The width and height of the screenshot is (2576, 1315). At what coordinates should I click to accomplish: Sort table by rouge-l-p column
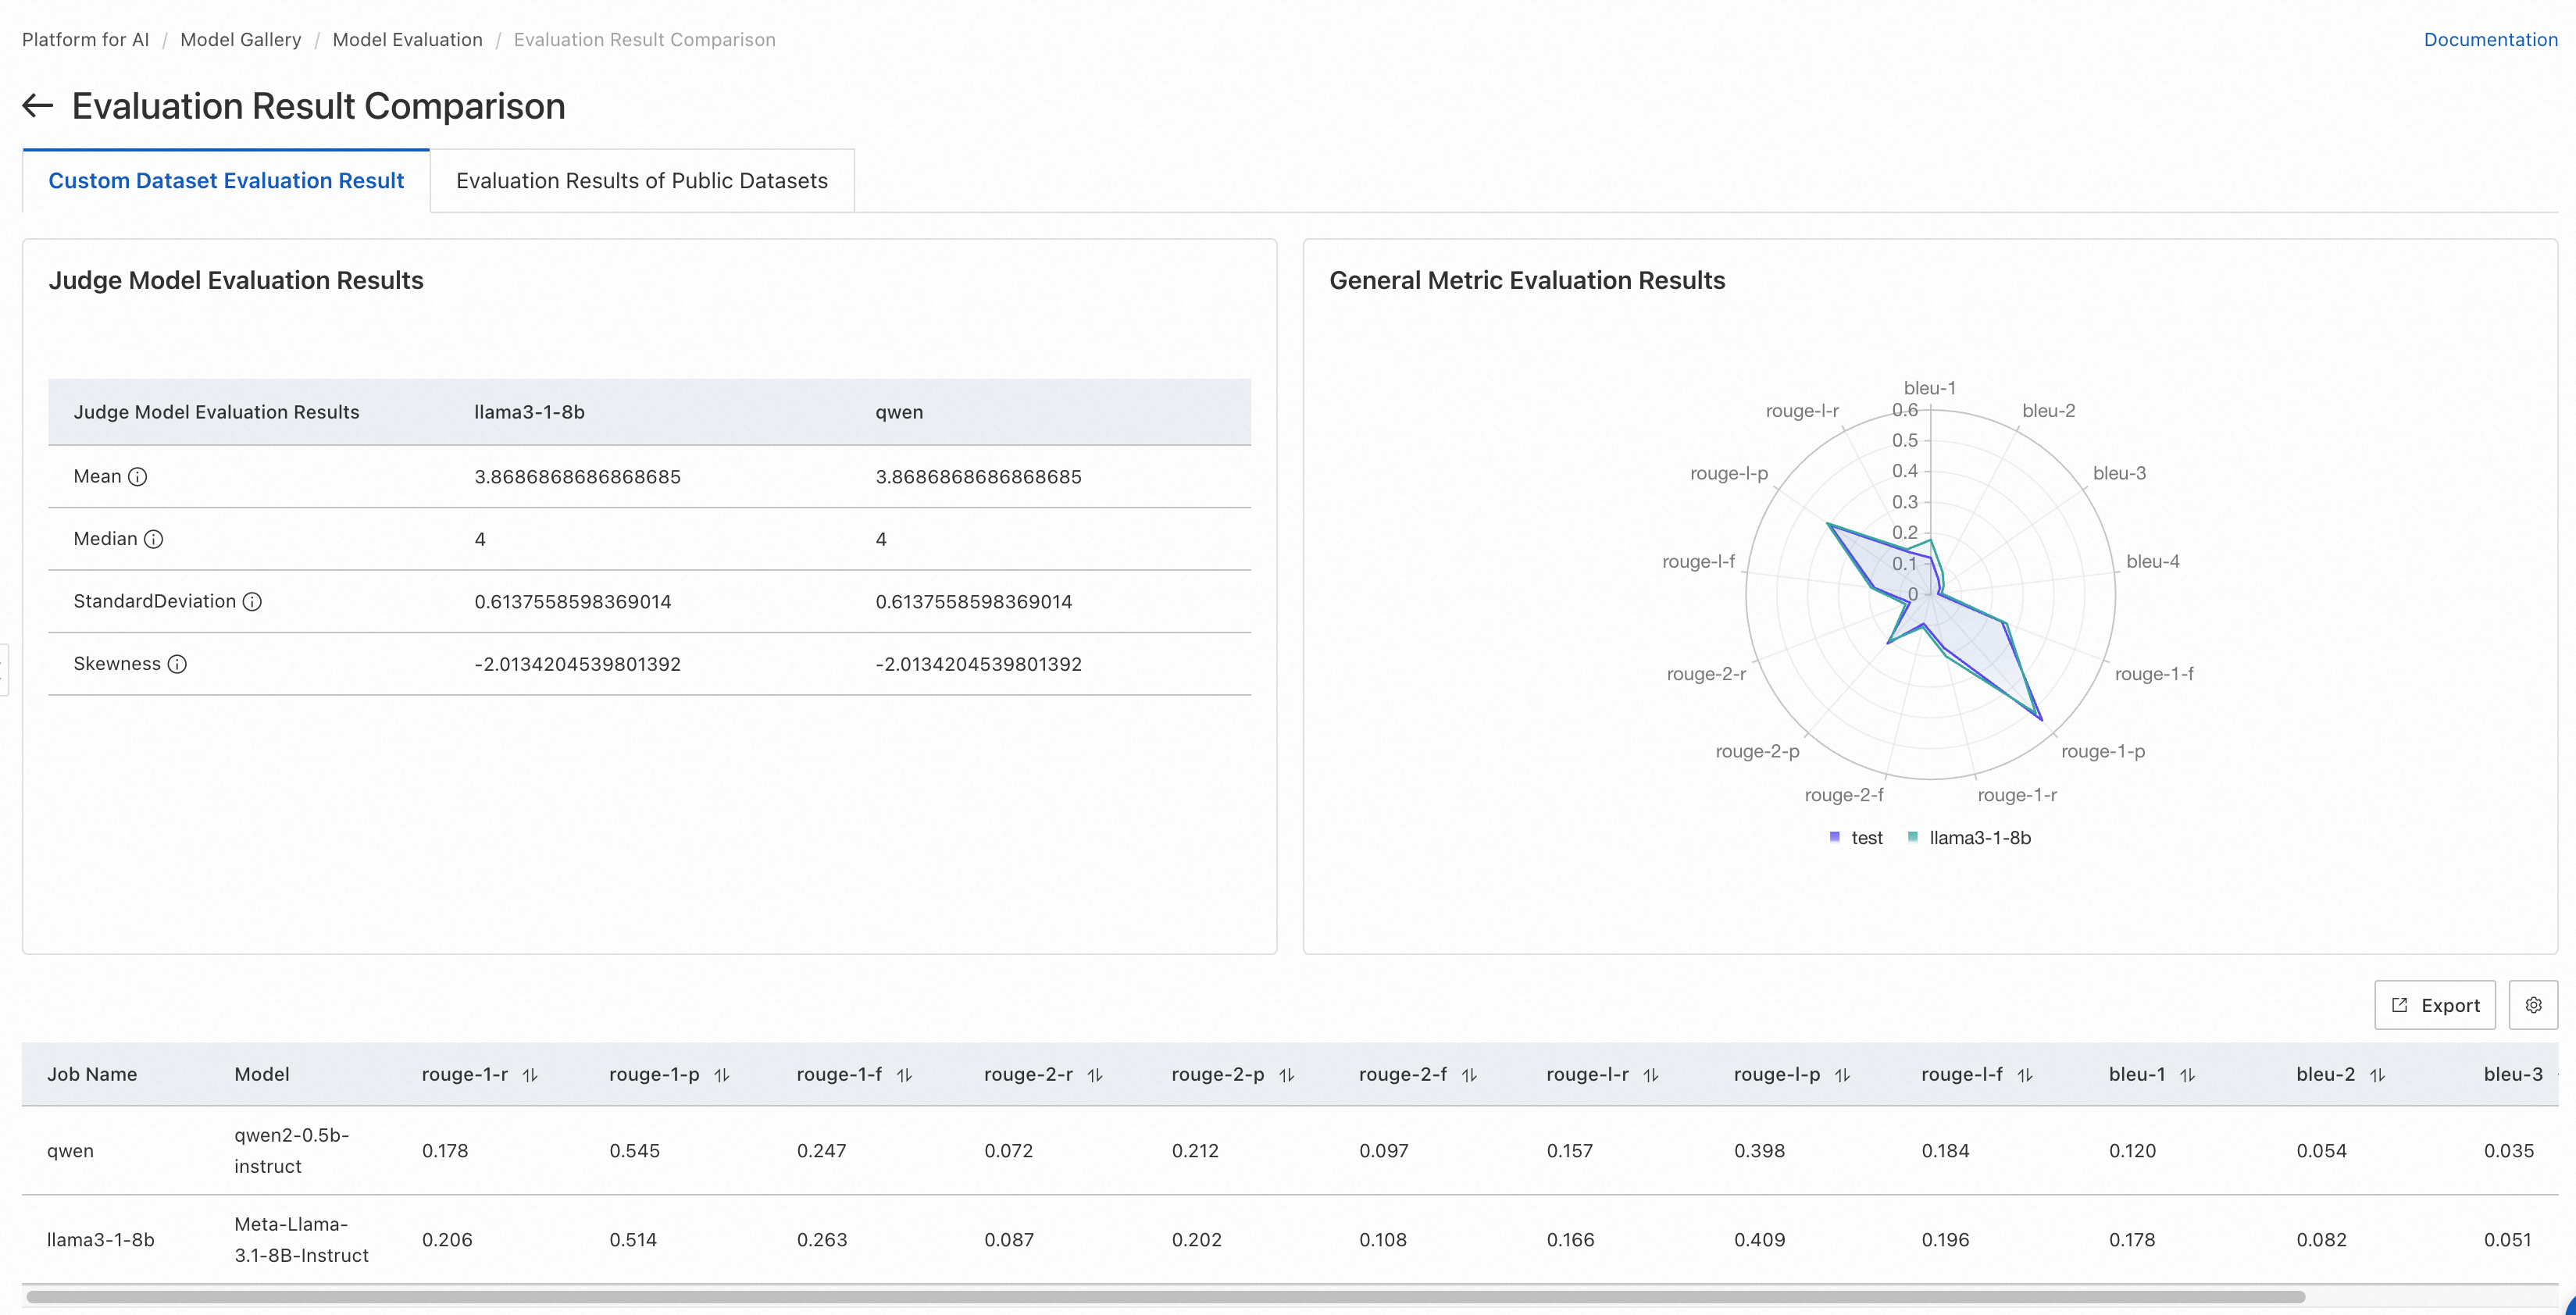1842,1075
